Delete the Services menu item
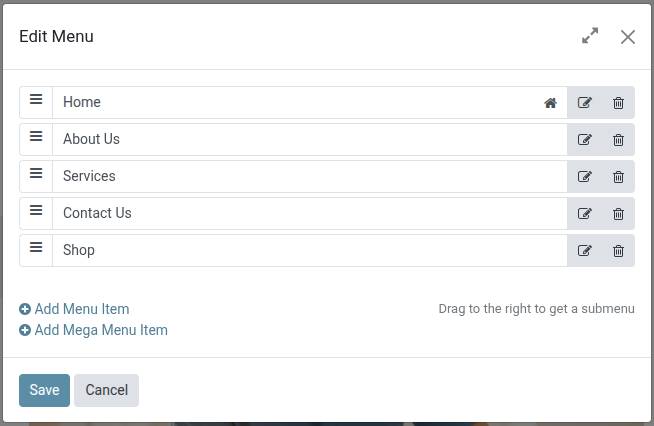This screenshot has height=426, width=654. click(x=618, y=177)
